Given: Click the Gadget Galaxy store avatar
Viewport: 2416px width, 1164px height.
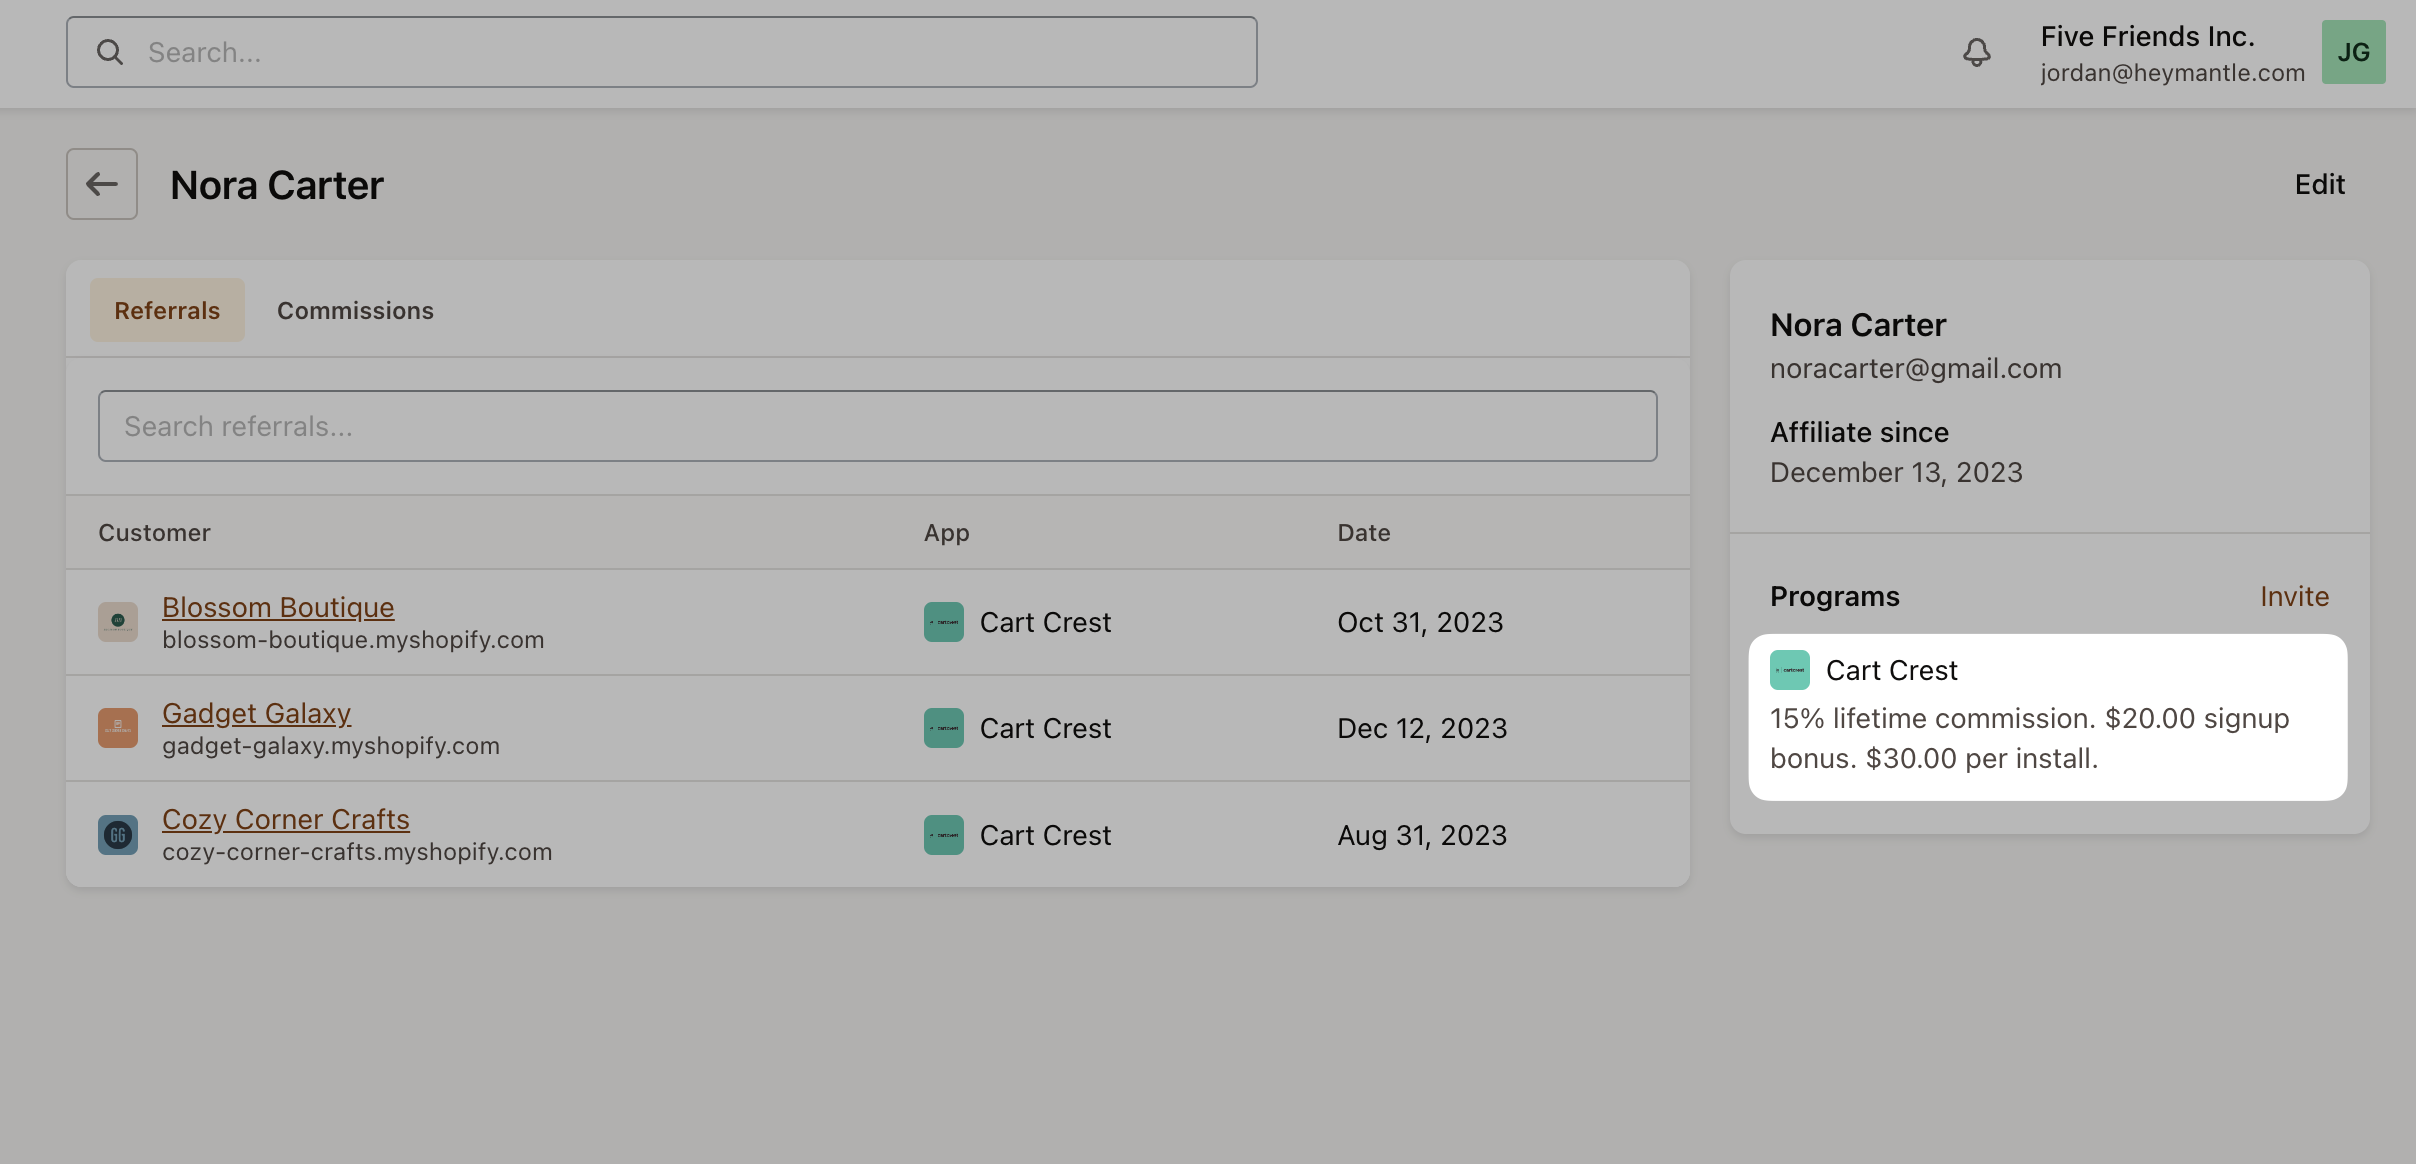Looking at the screenshot, I should coord(118,728).
